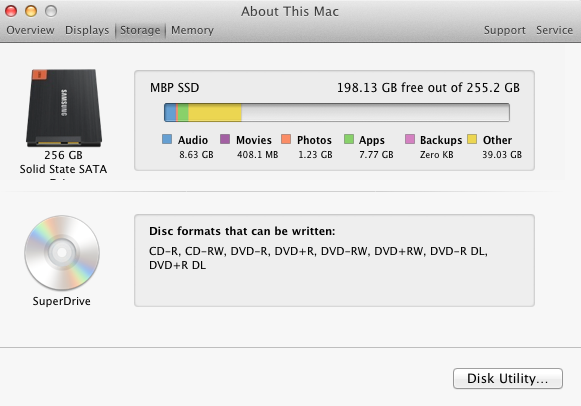
Task: Click the purple Movies legend swatch
Action: point(225,139)
